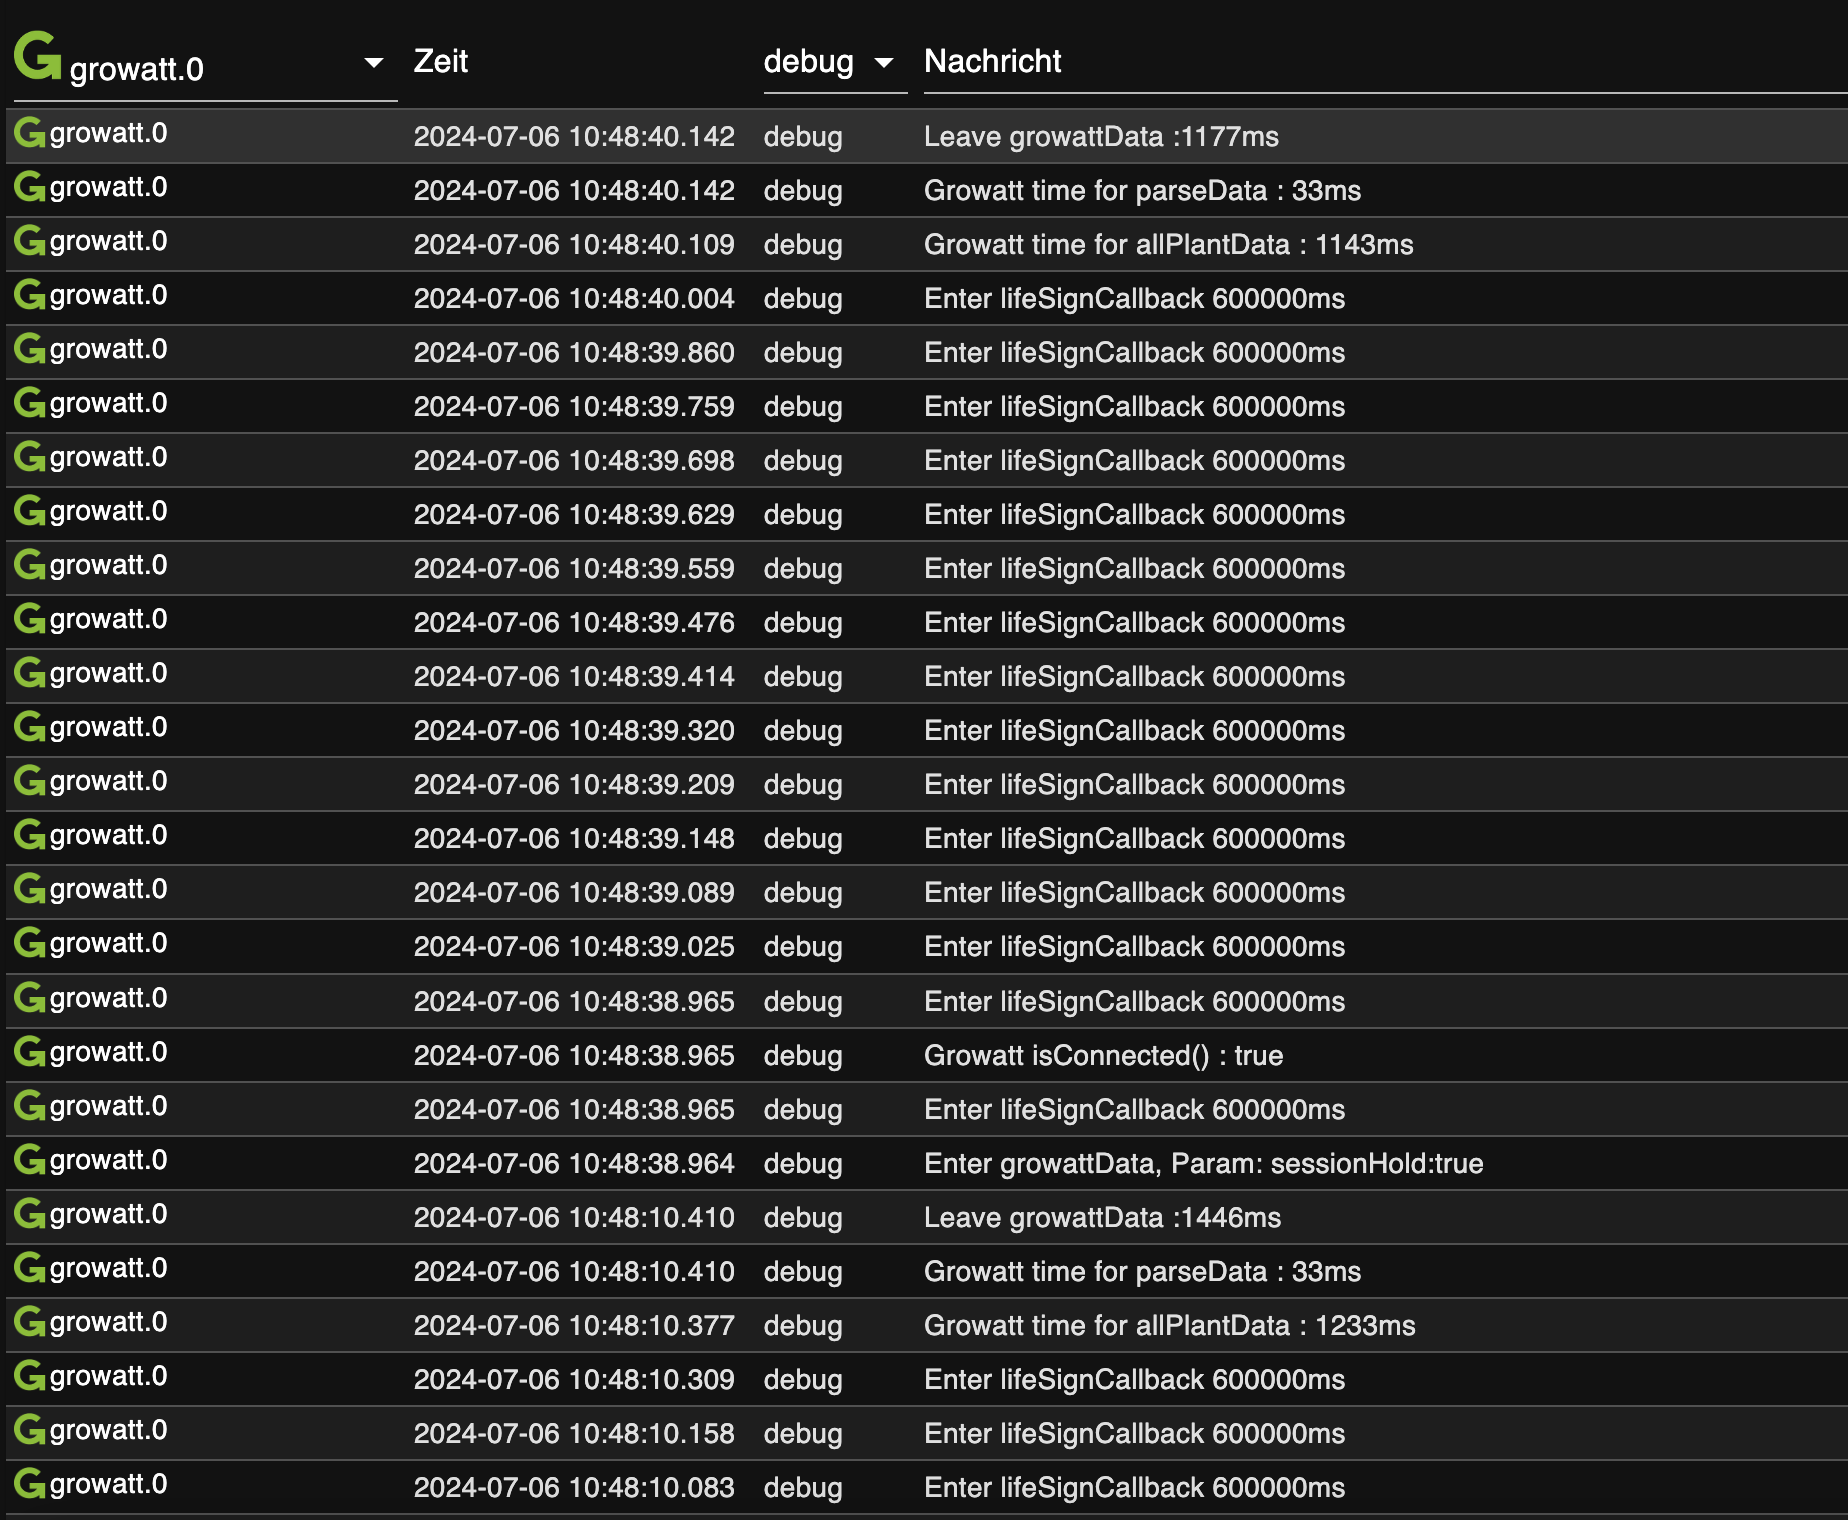
Task: Click the Growatt icon in the 10:48:10.377 row
Action: 30,1322
